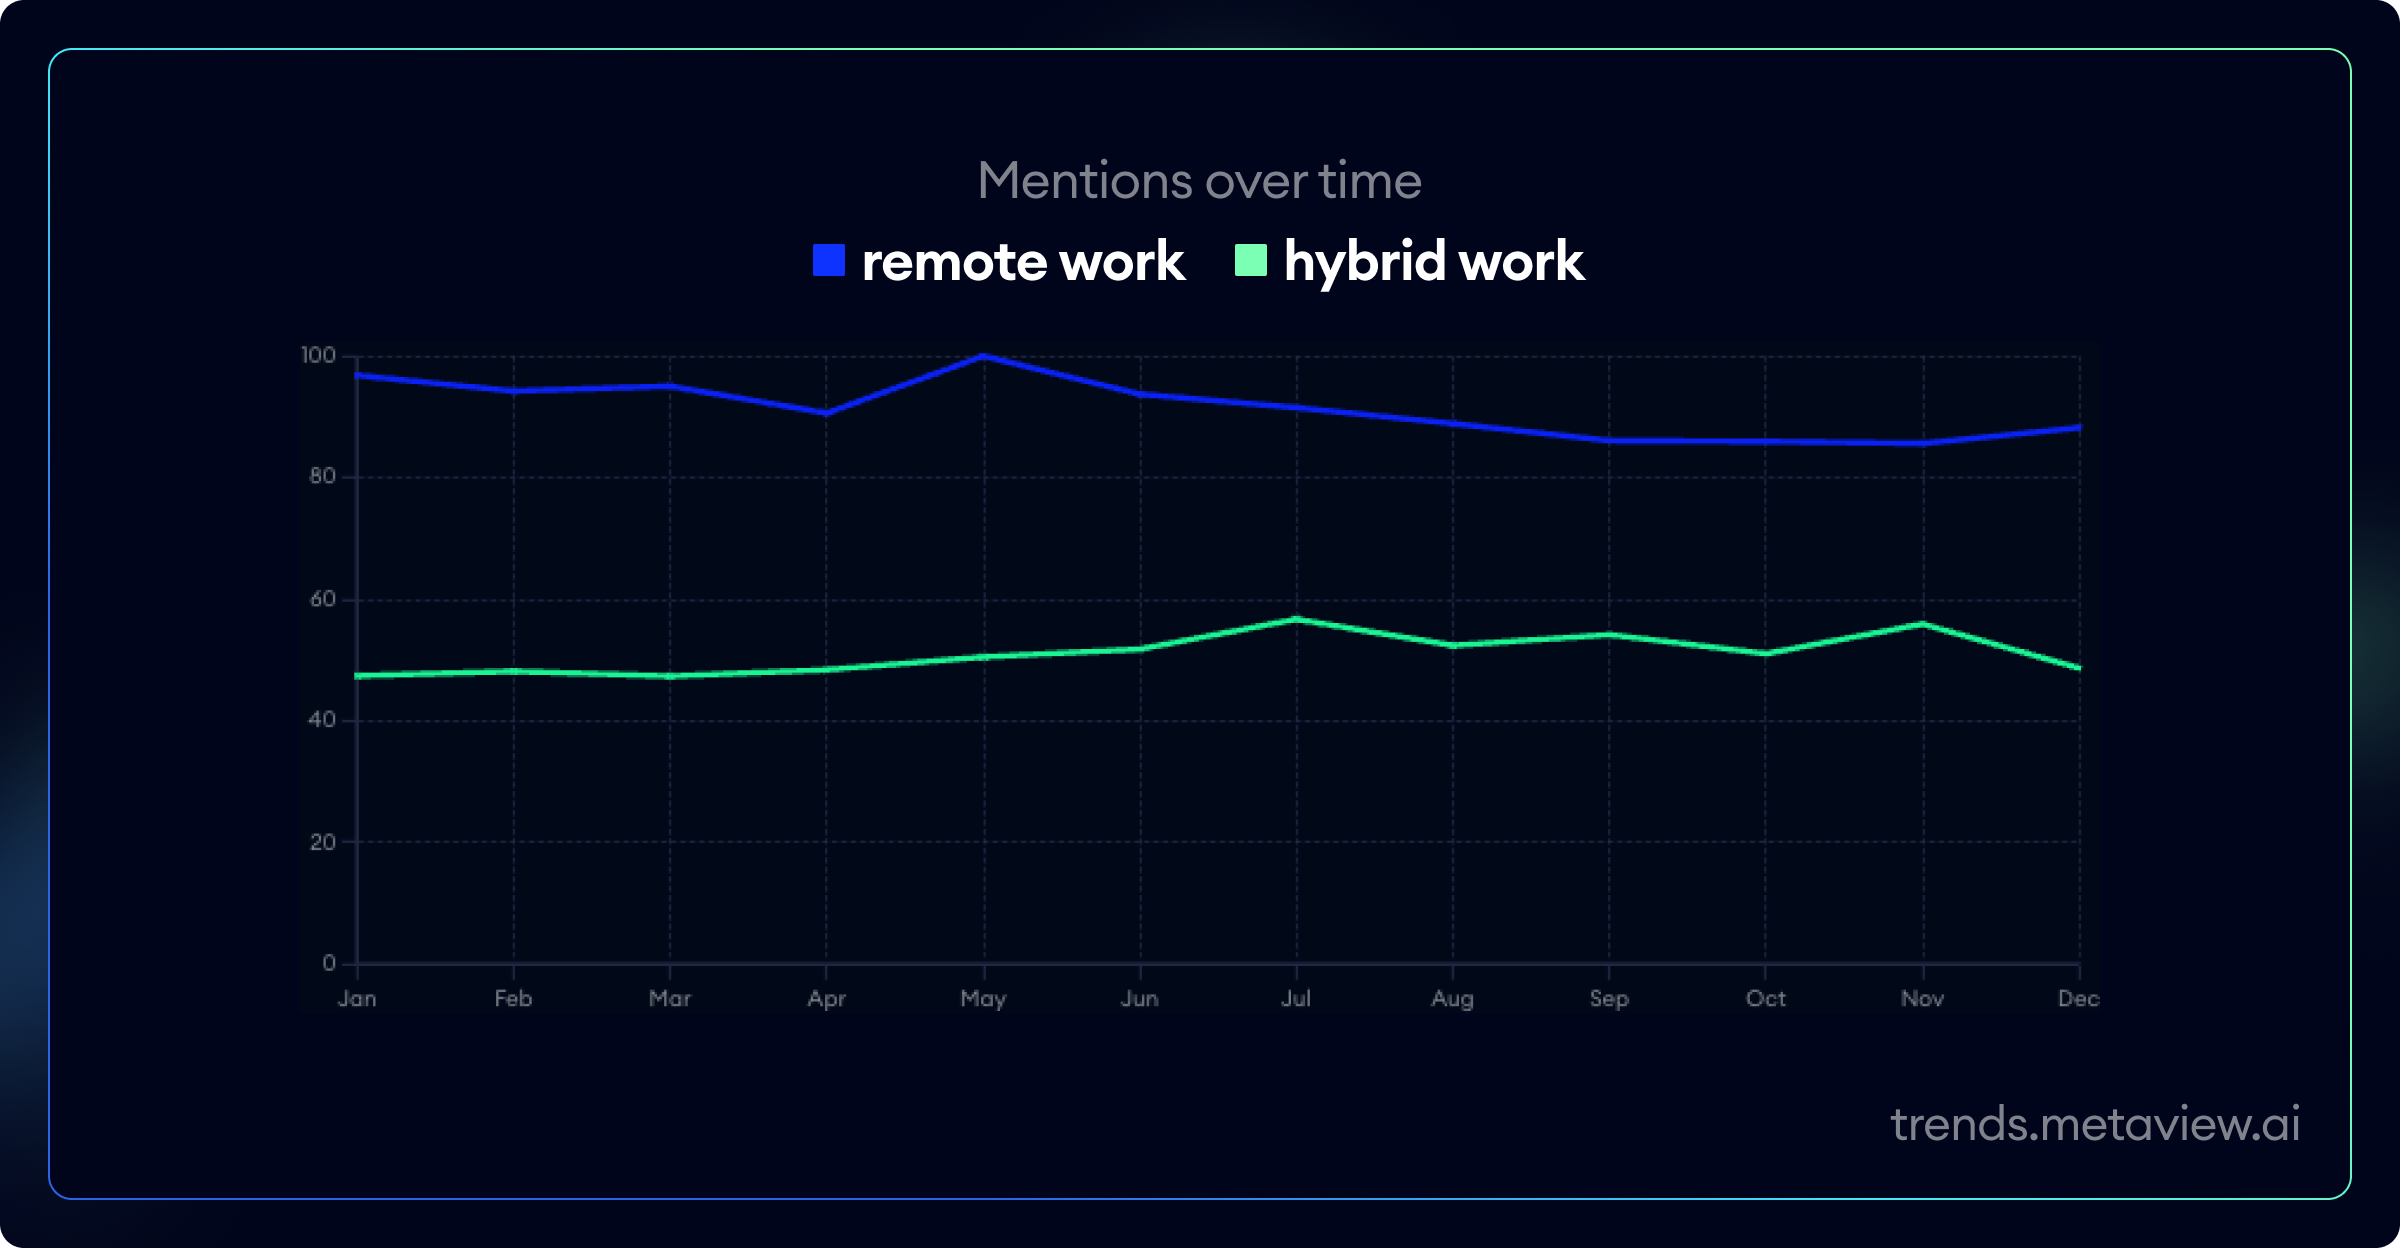Toggle the remote work legend label

[x=1023, y=262]
